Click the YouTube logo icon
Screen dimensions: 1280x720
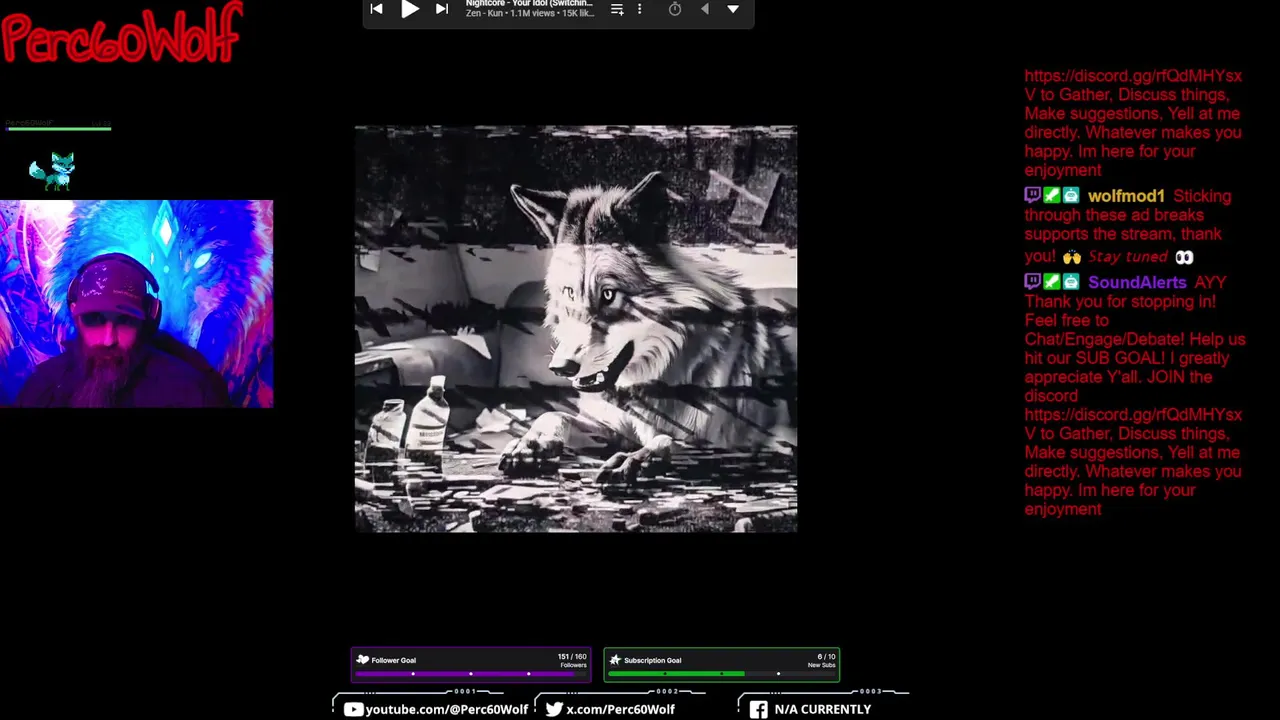(x=353, y=709)
